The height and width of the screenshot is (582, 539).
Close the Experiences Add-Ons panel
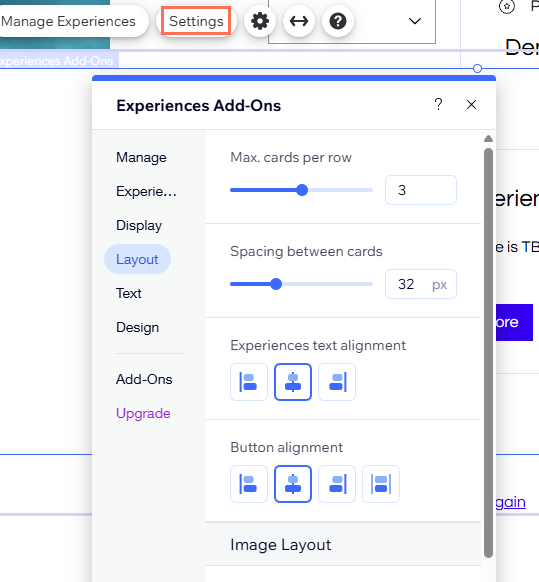471,105
